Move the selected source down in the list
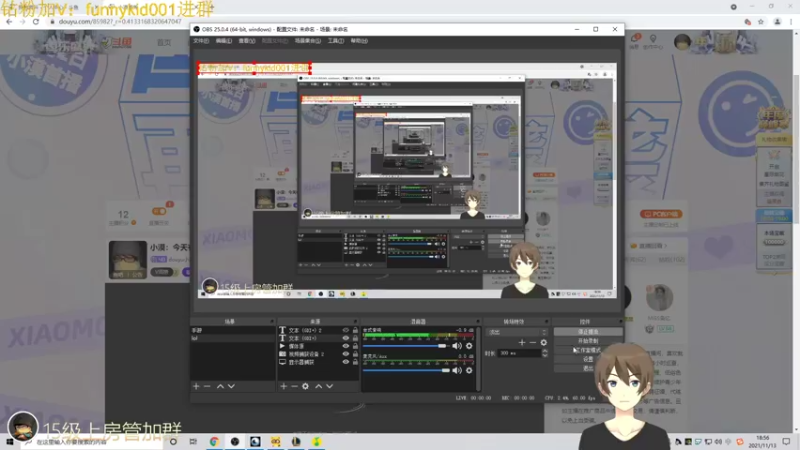This screenshot has height=450, width=800. [330, 386]
